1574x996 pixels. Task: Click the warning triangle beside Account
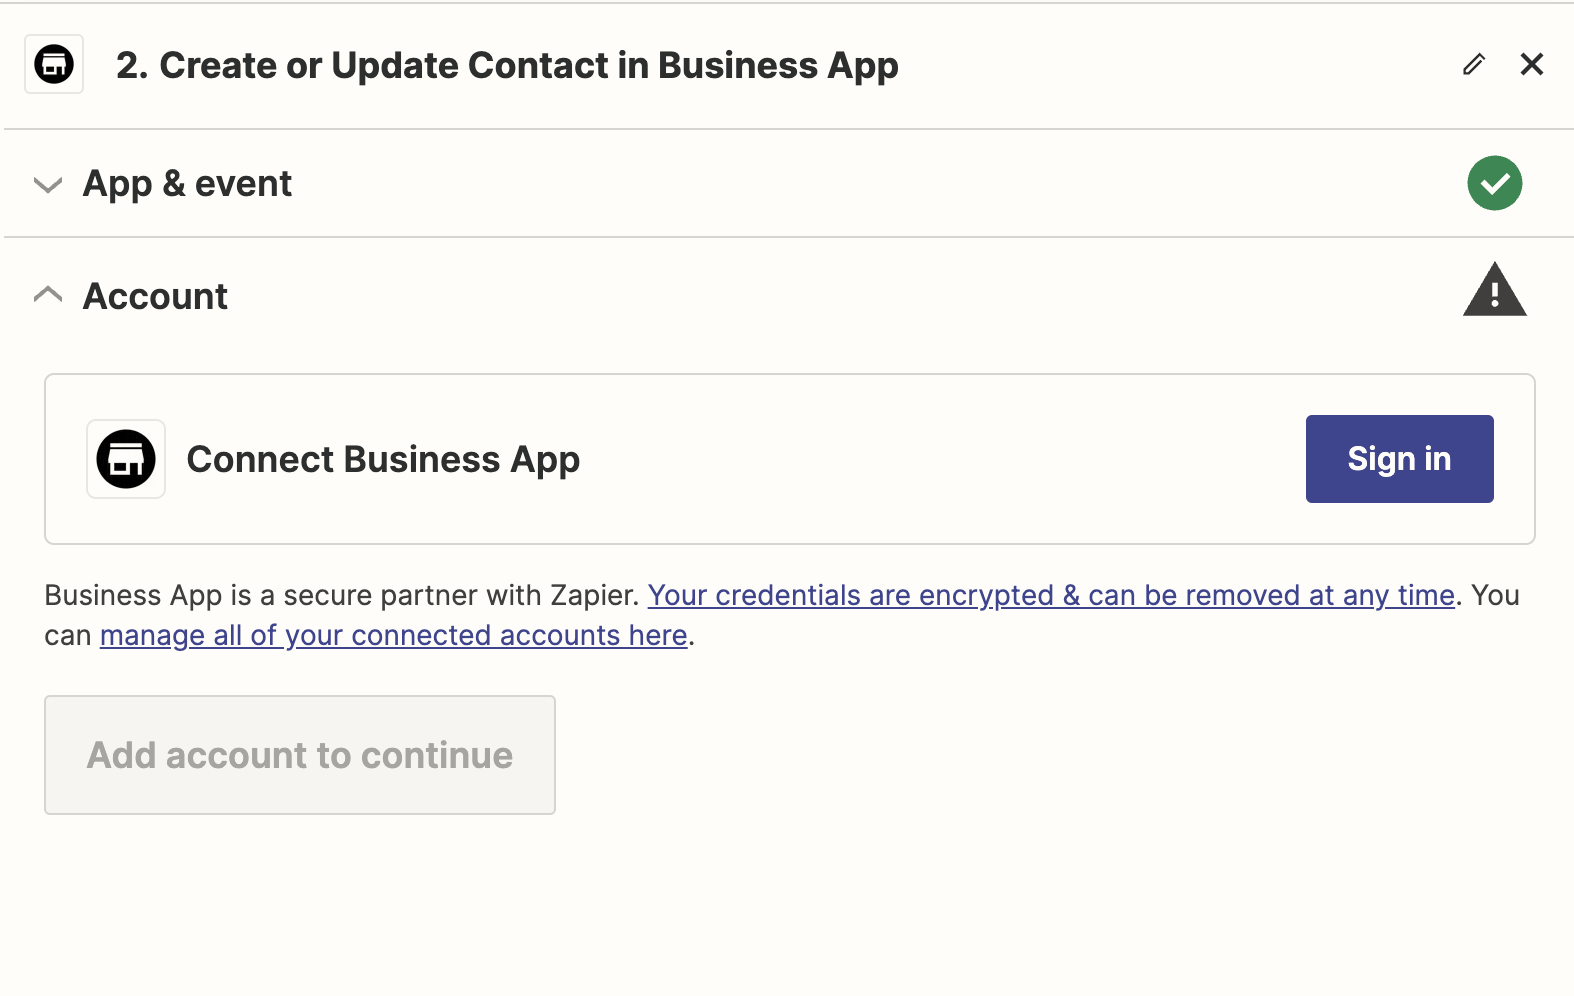[x=1494, y=291]
